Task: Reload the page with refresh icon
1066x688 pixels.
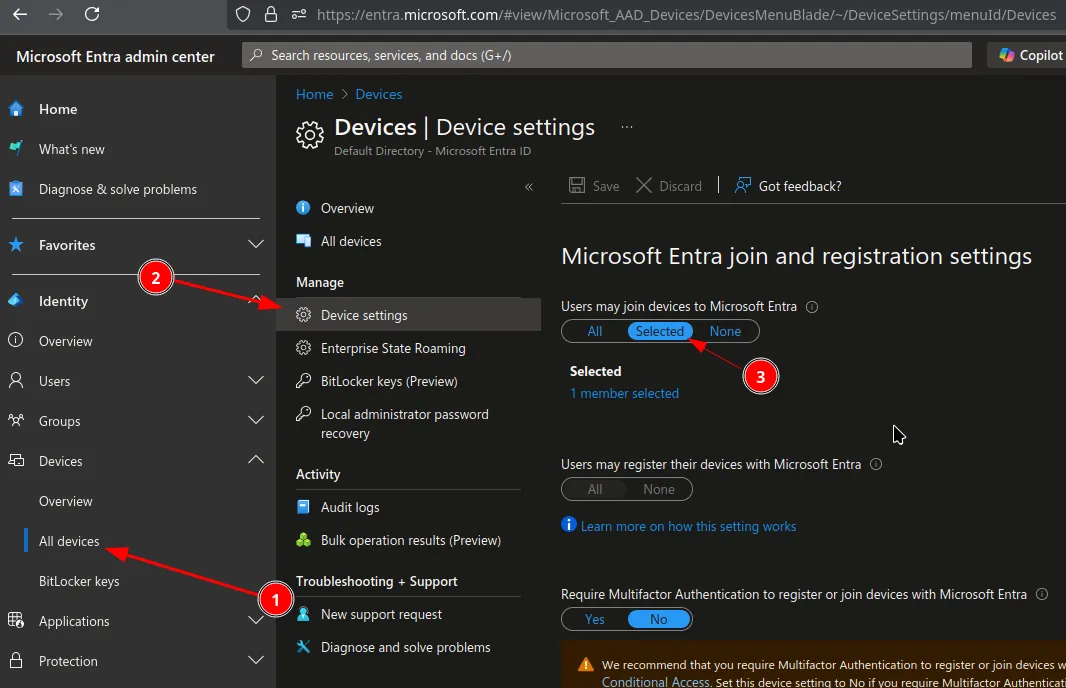Action: 92,14
